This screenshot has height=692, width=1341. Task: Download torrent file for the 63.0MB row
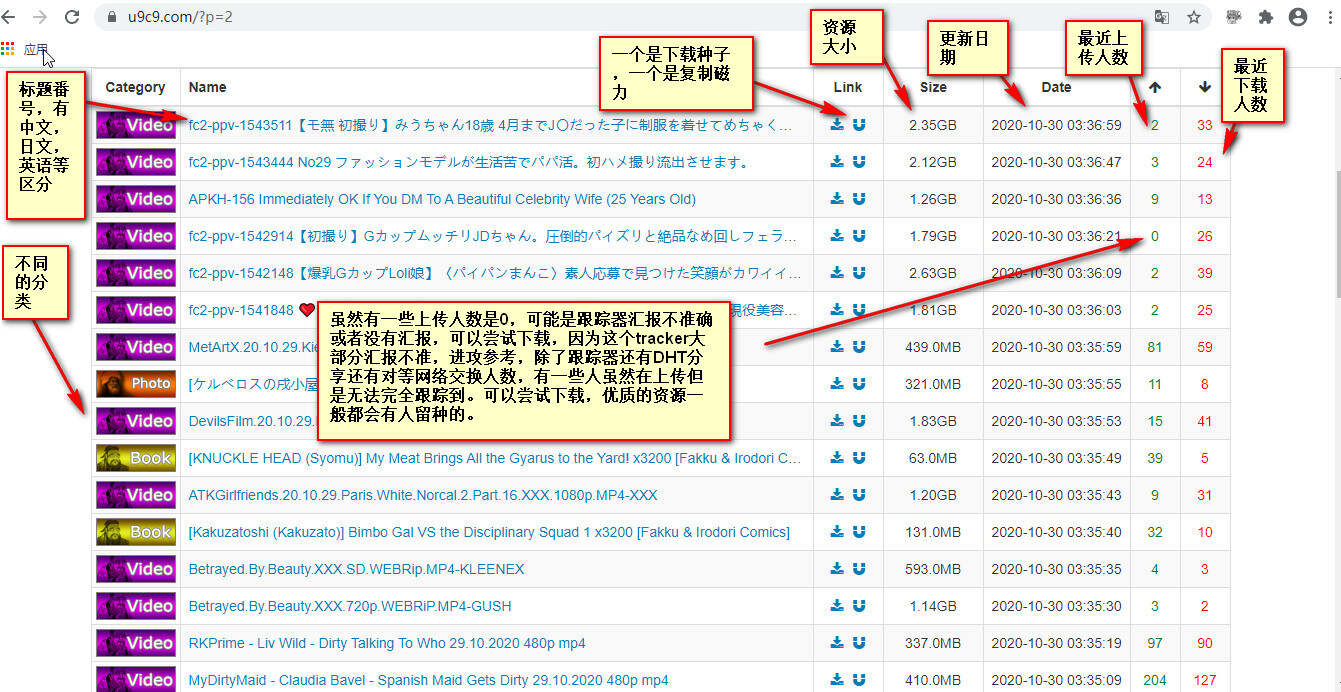837,458
